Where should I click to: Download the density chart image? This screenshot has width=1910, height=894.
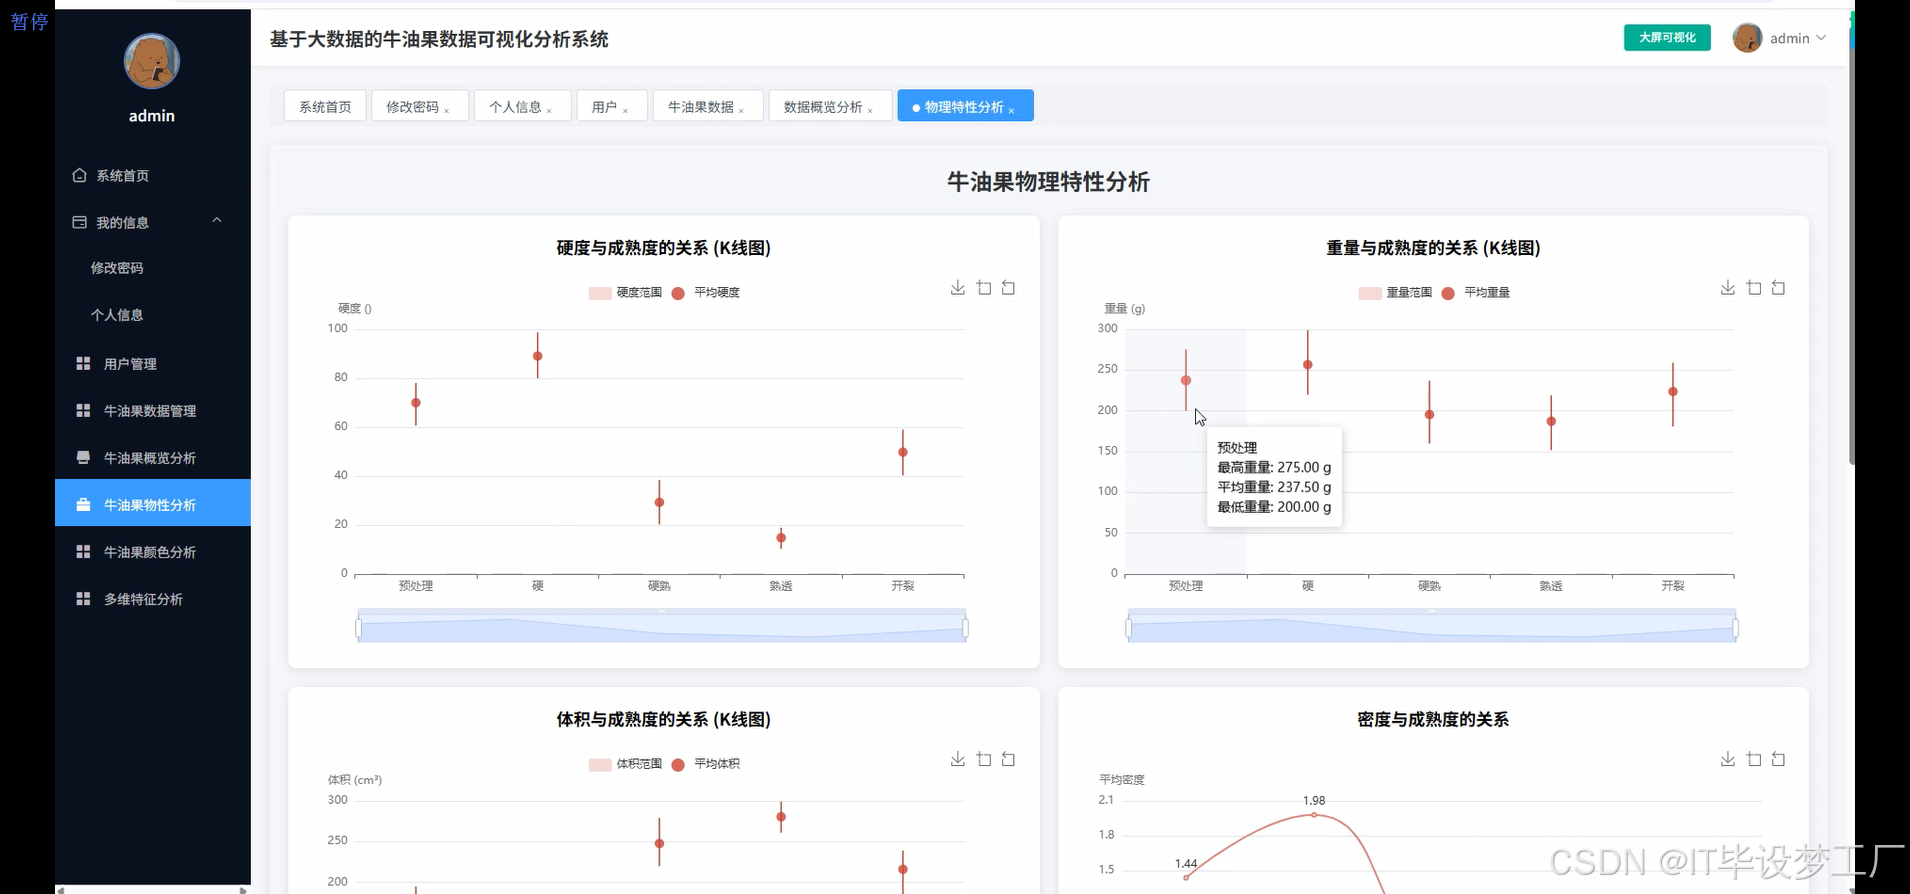[1728, 759]
